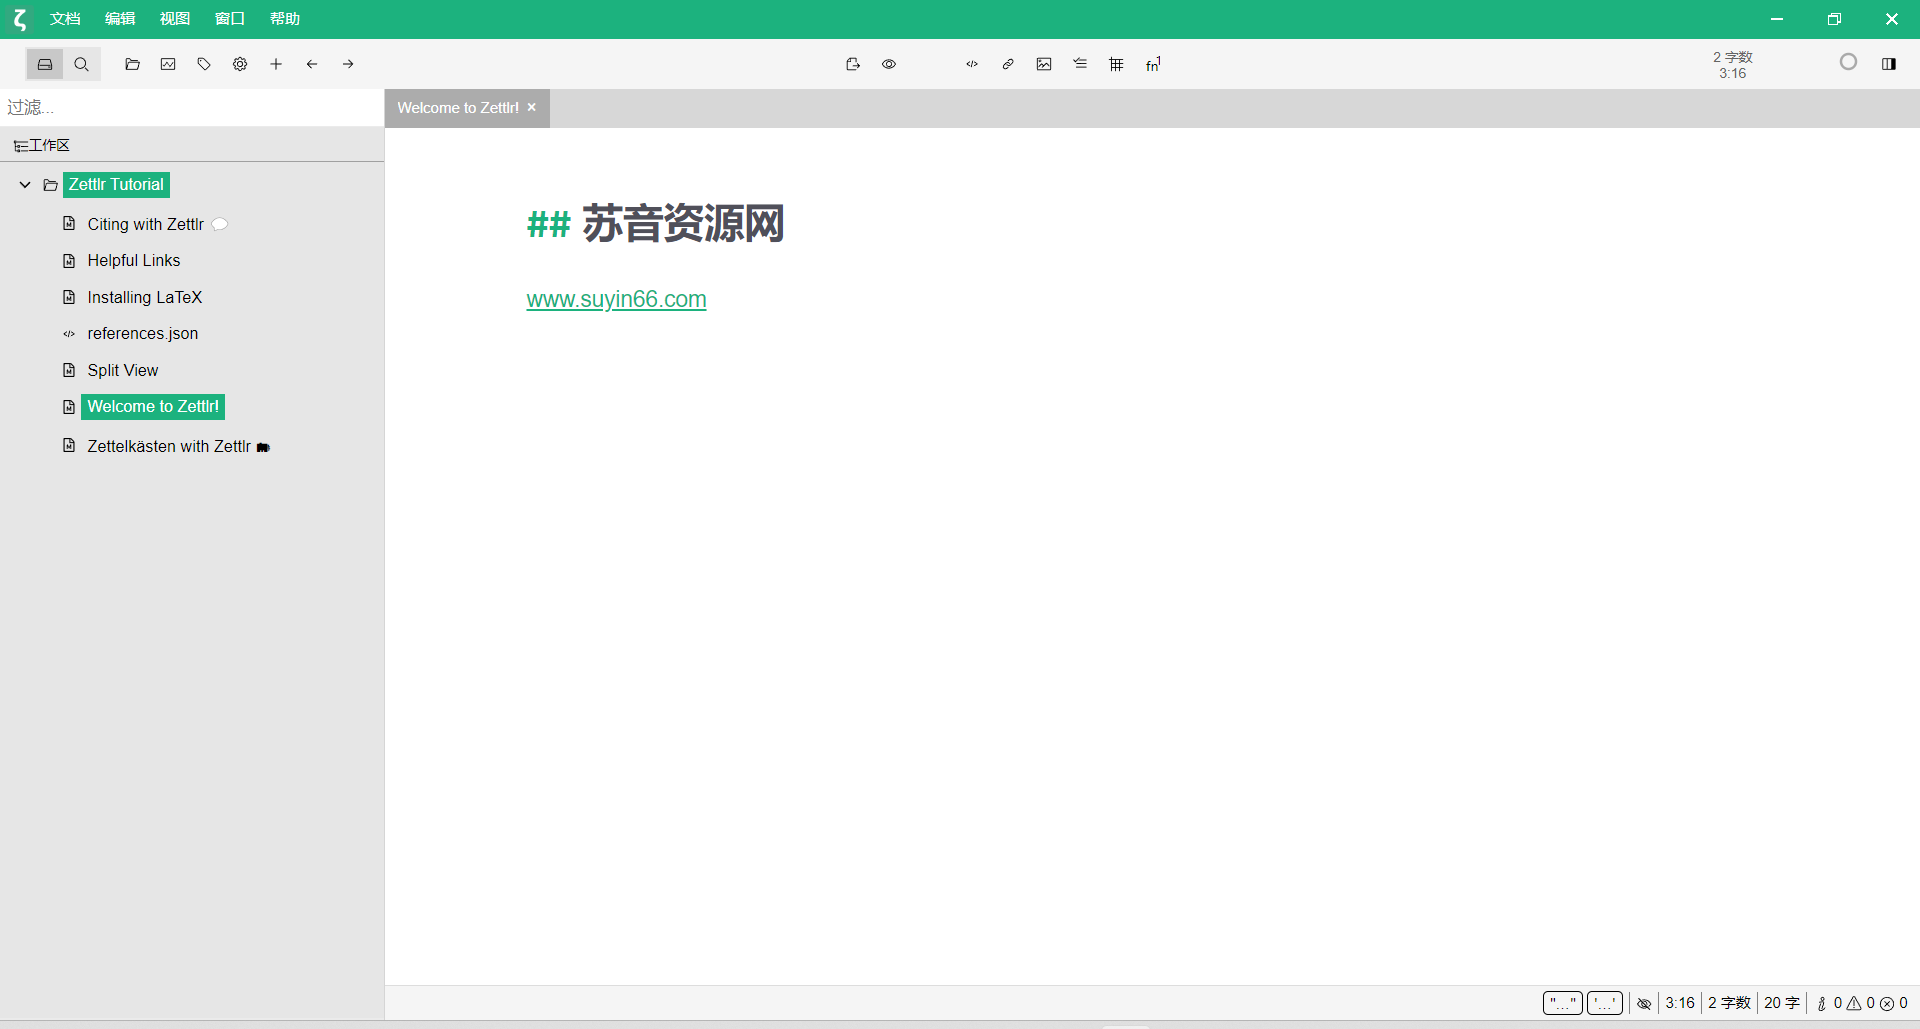This screenshot has width=1920, height=1029.
Task: Open the 帮助 menu
Action: [x=284, y=18]
